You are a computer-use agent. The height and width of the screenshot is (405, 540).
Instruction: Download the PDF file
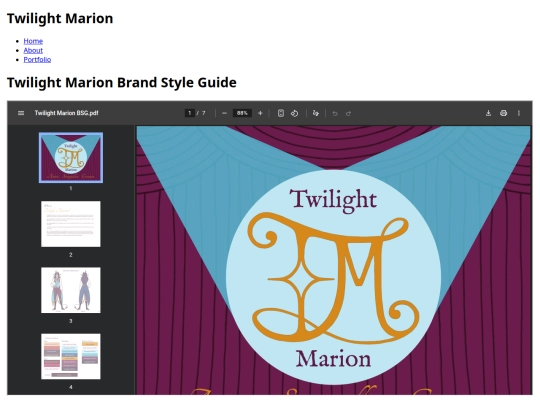488,113
